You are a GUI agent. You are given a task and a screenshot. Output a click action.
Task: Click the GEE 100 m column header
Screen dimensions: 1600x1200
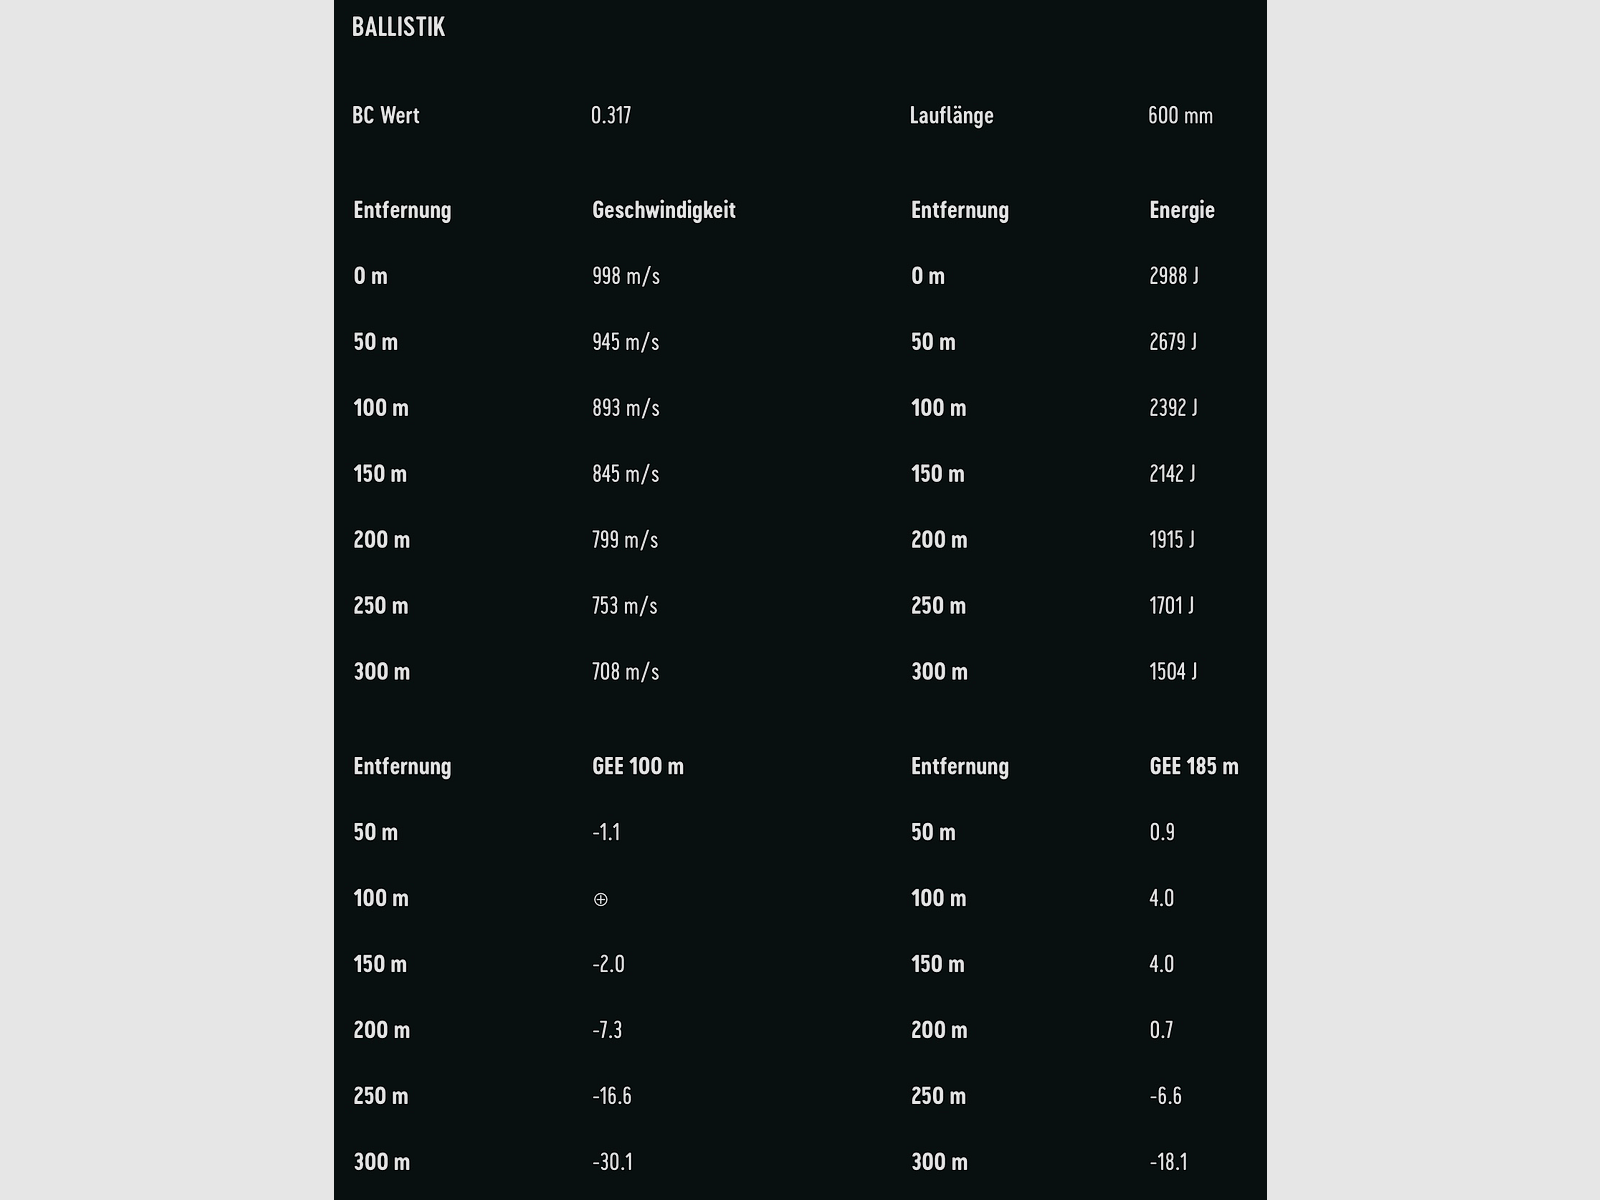637,766
